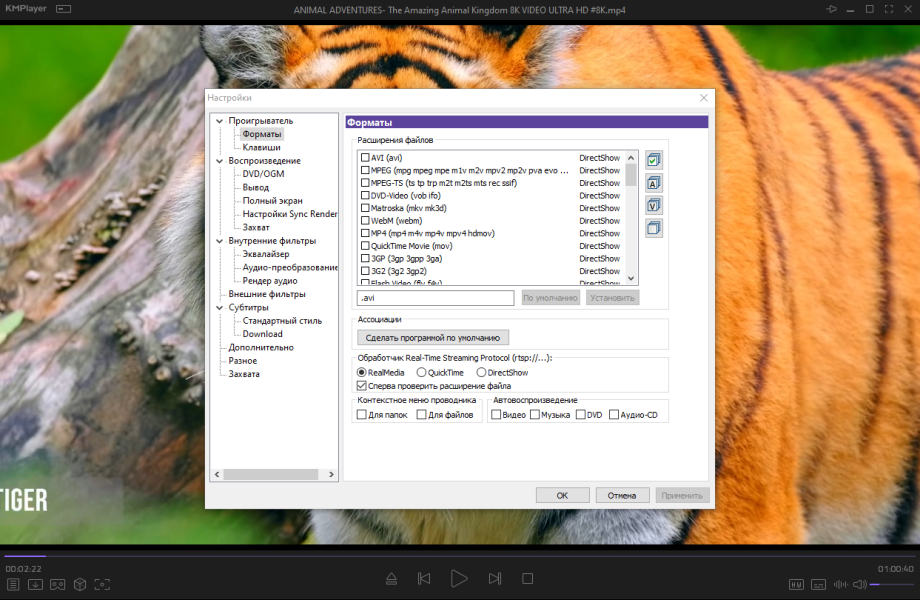Click the eject/open file icon
The image size is (920, 600).
[x=391, y=579]
